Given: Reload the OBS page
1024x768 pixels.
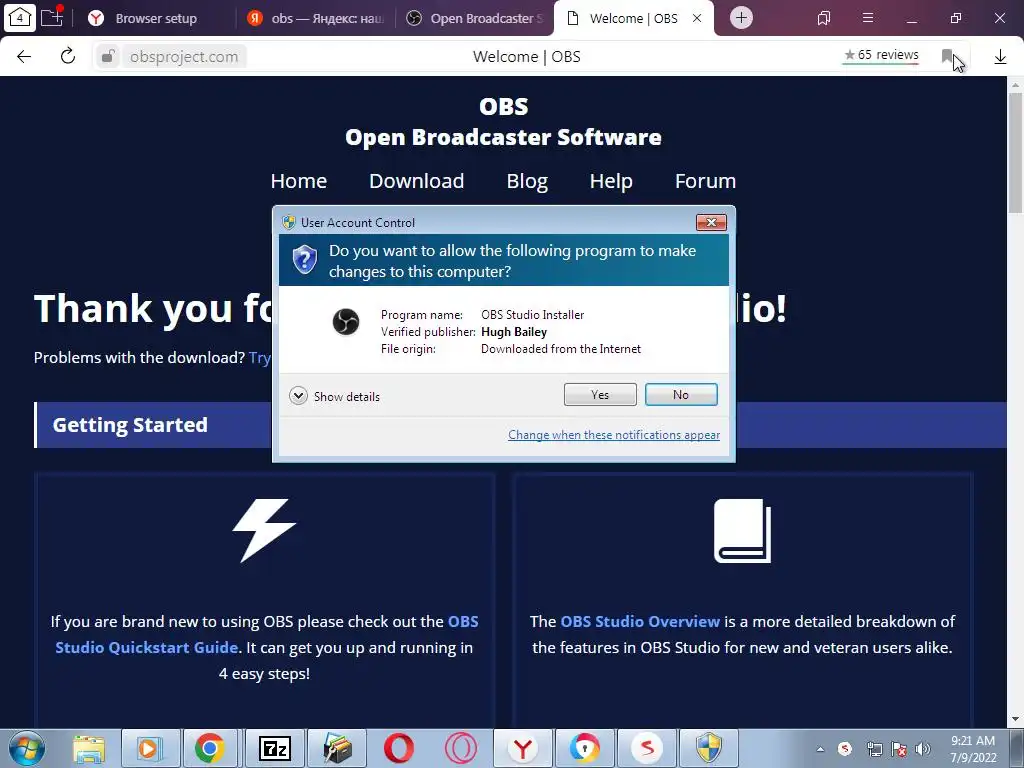Looking at the screenshot, I should pos(68,56).
